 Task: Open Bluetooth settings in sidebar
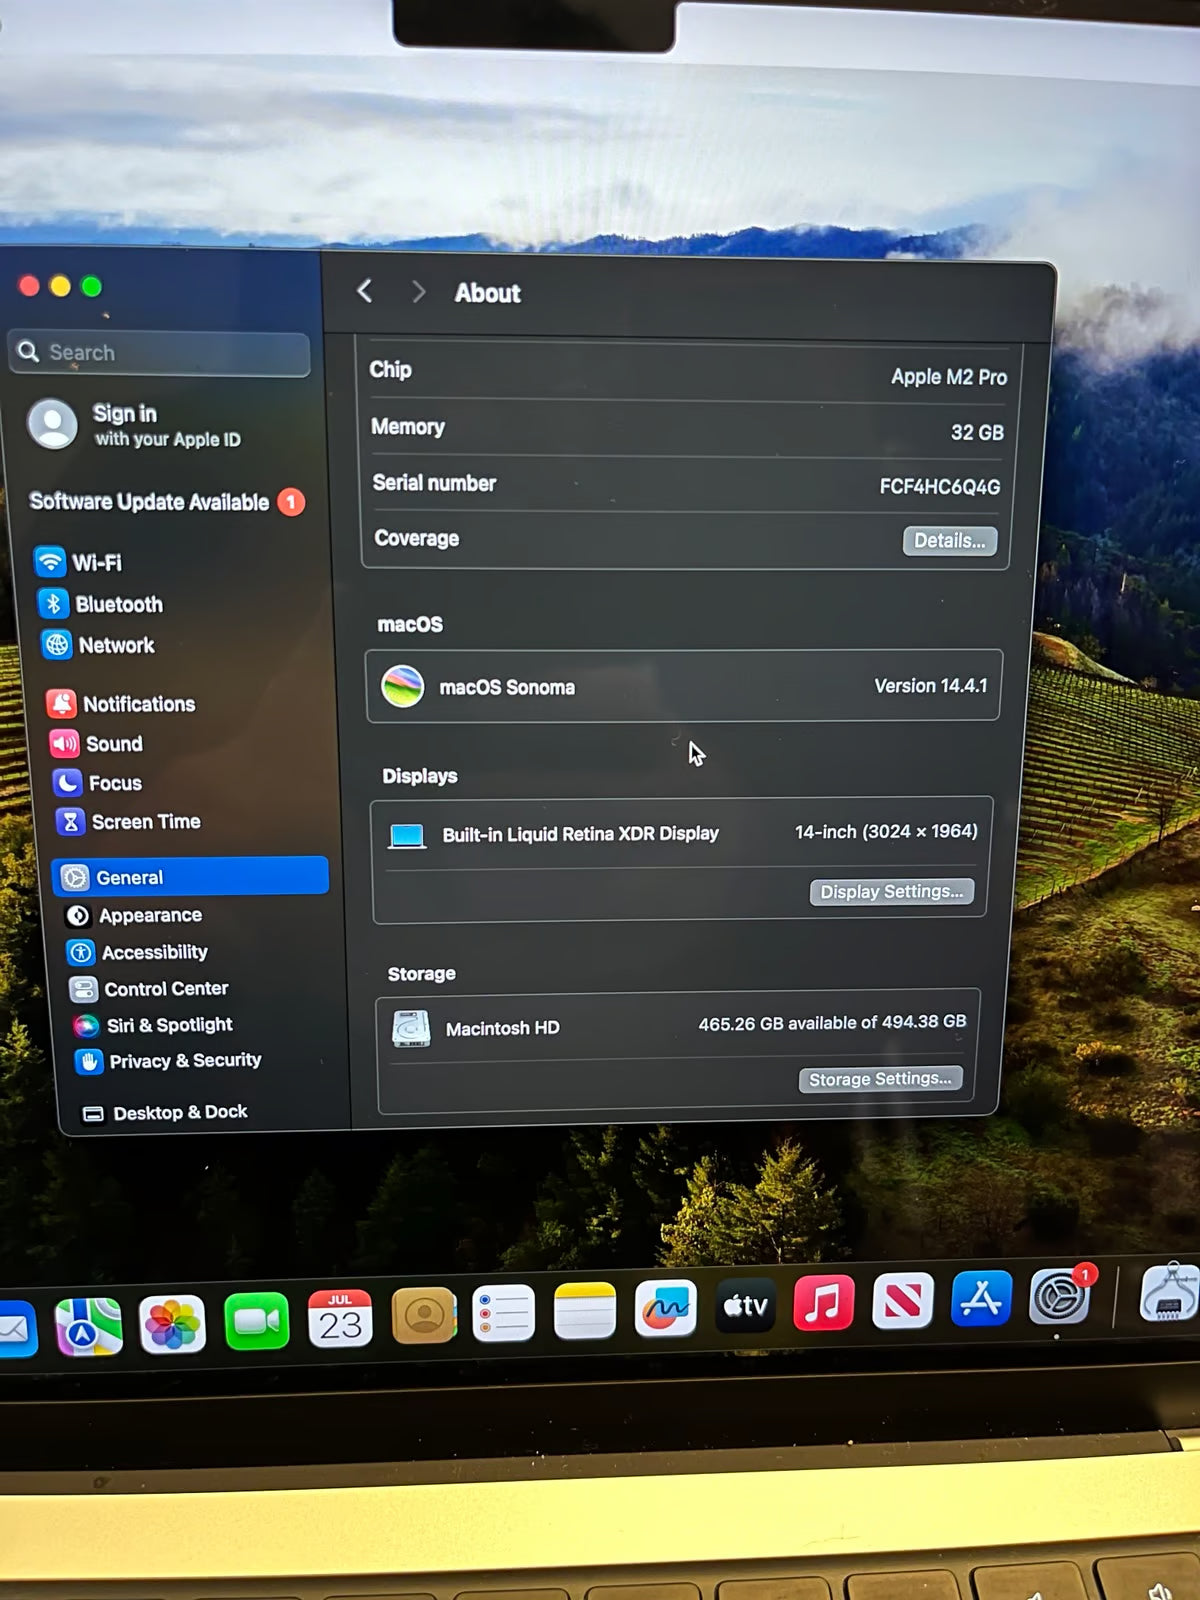pos(100,604)
